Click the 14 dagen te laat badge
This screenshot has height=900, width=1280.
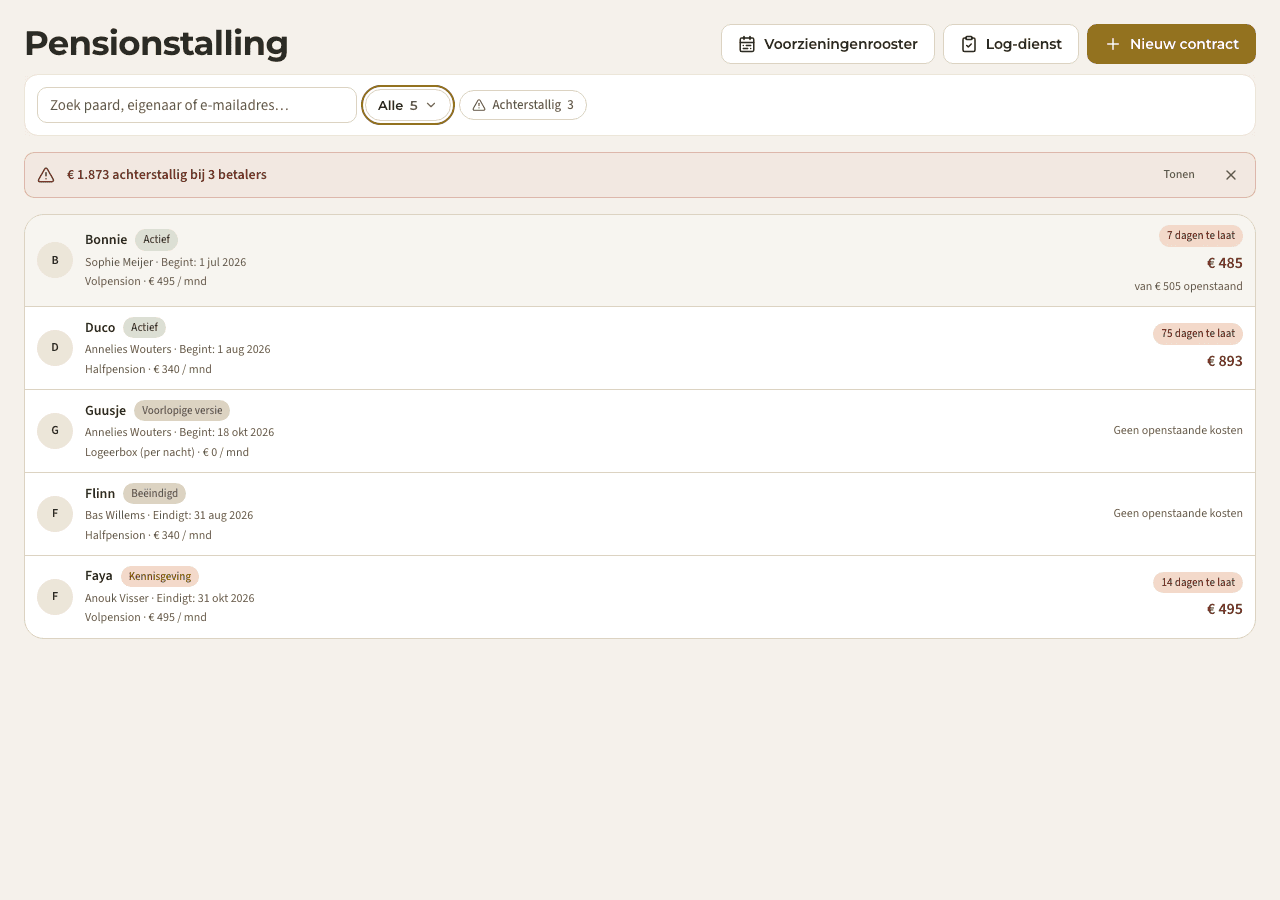[1198, 583]
